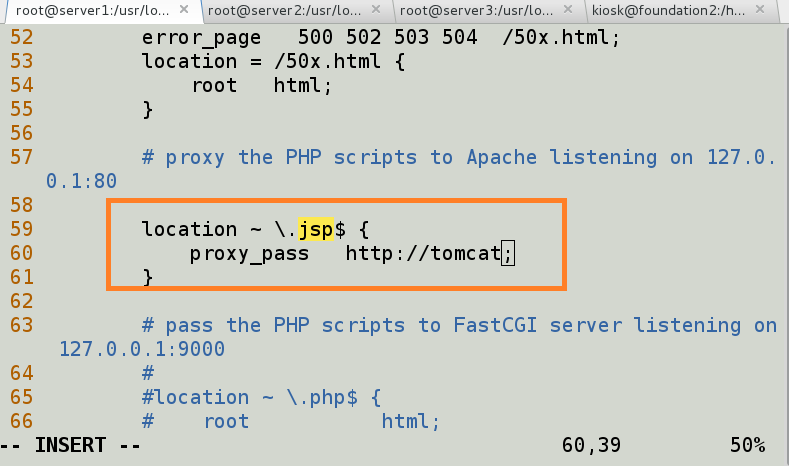The image size is (789, 466).
Task: Close the kiosk@foundation2 tab
Action: 760,10
